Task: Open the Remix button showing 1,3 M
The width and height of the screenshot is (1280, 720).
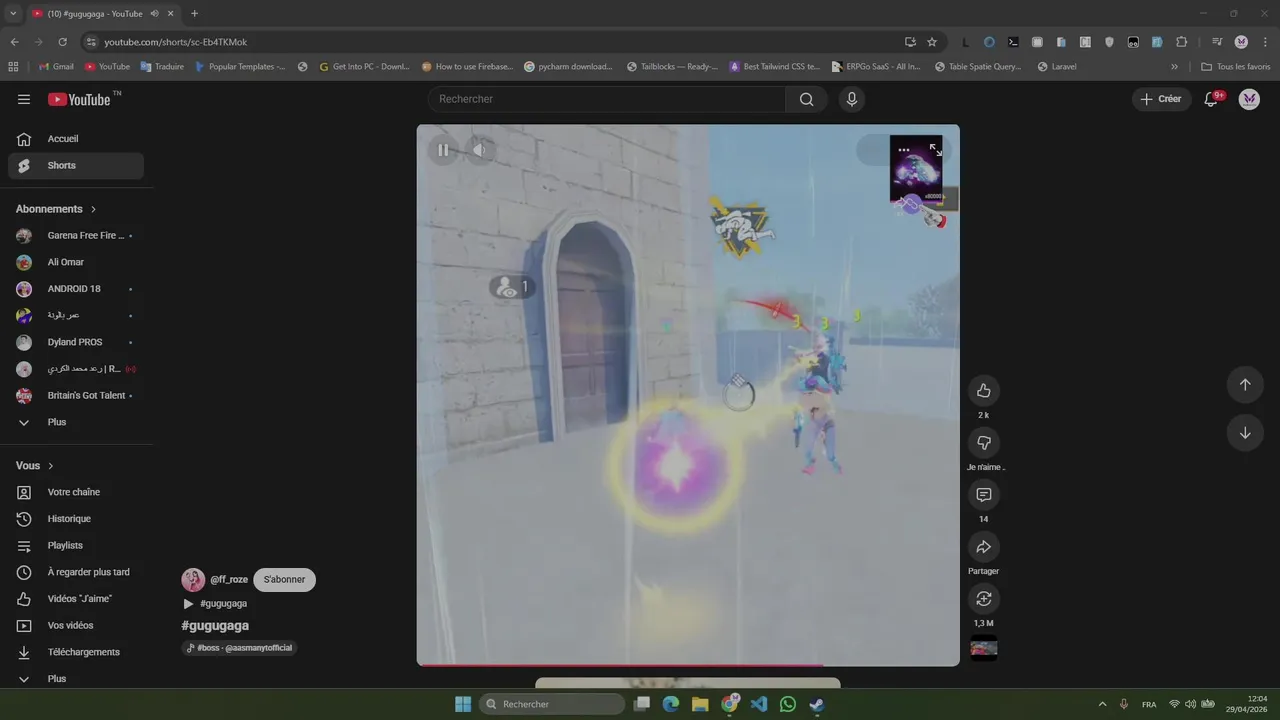Action: coord(983,599)
